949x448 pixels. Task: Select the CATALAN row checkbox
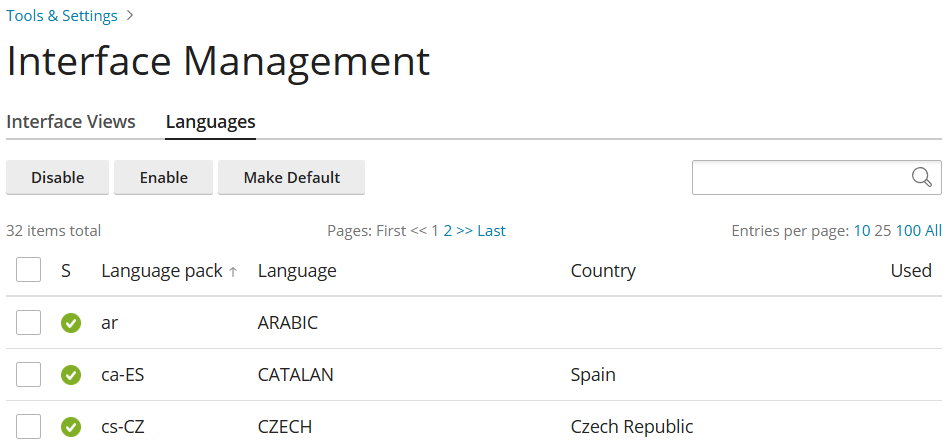click(28, 375)
